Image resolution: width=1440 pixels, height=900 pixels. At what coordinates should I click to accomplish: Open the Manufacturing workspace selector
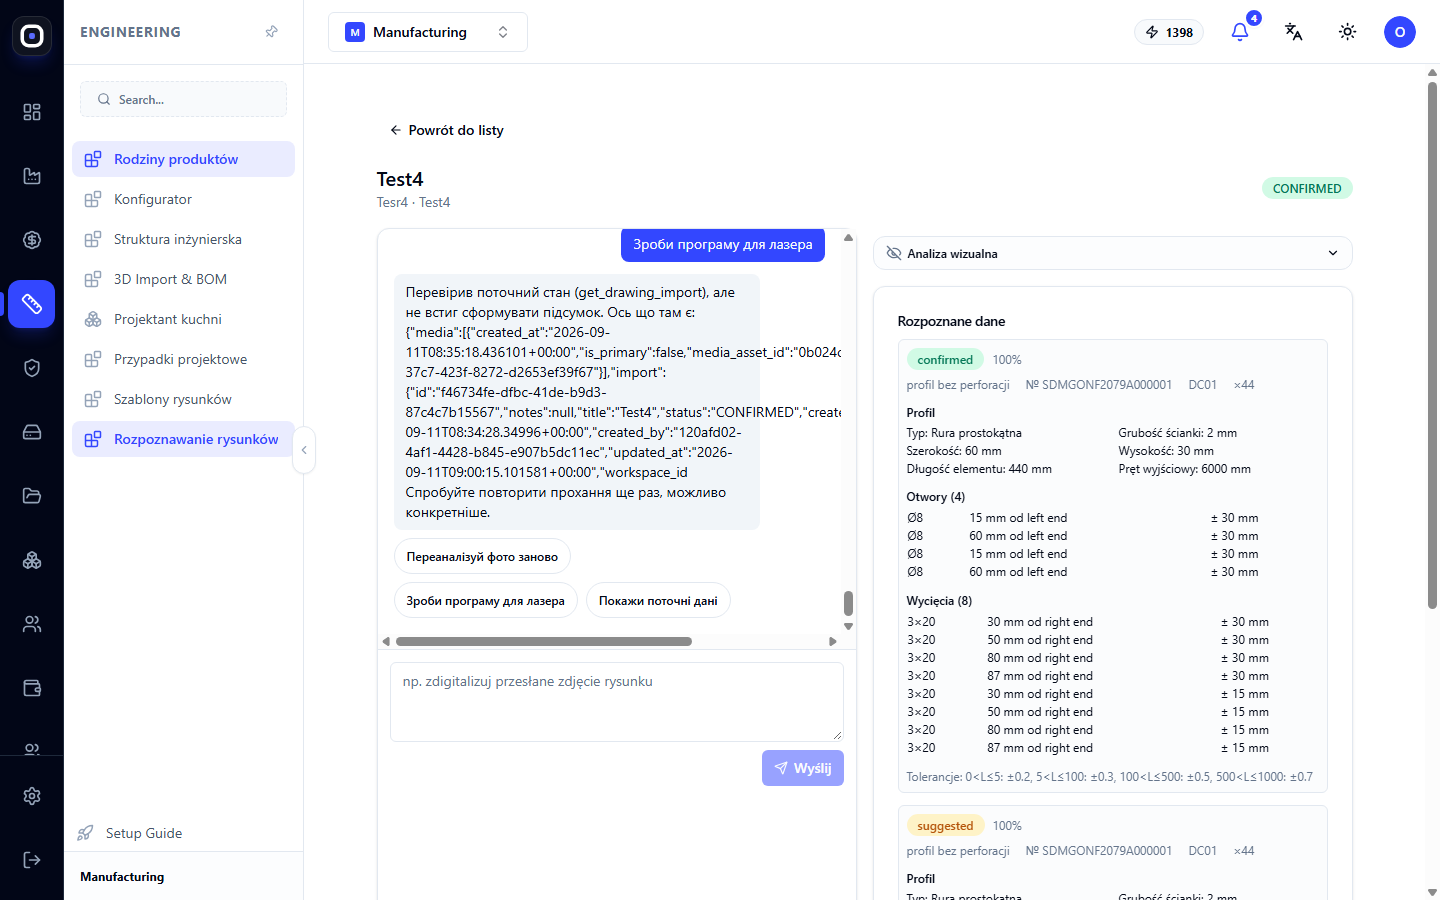tap(428, 32)
